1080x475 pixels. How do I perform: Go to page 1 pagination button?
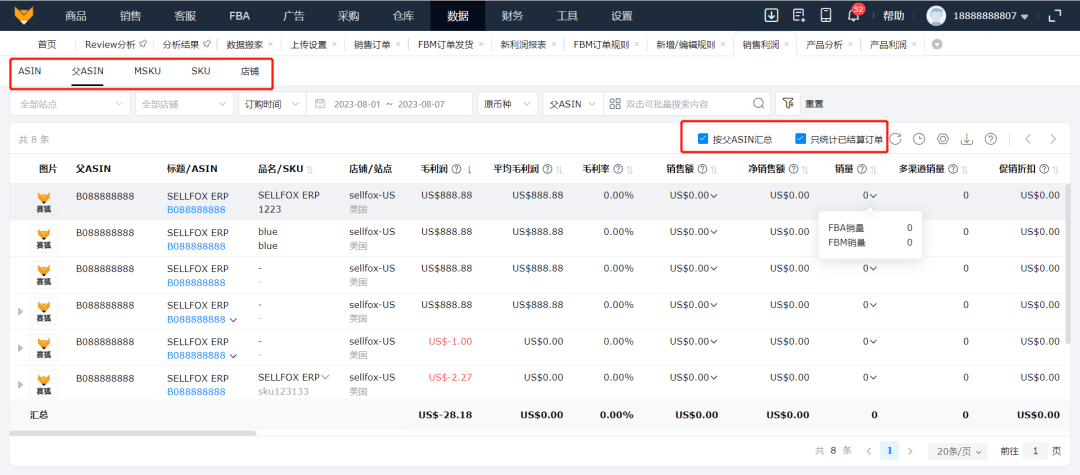pyautogui.click(x=889, y=451)
